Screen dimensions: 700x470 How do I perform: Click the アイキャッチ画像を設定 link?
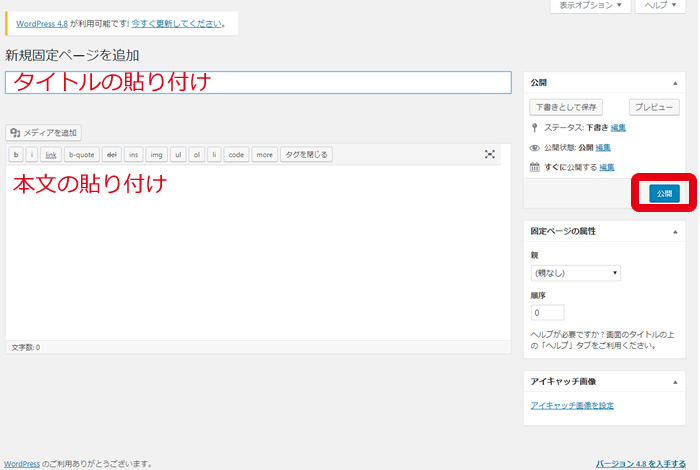tap(572, 405)
